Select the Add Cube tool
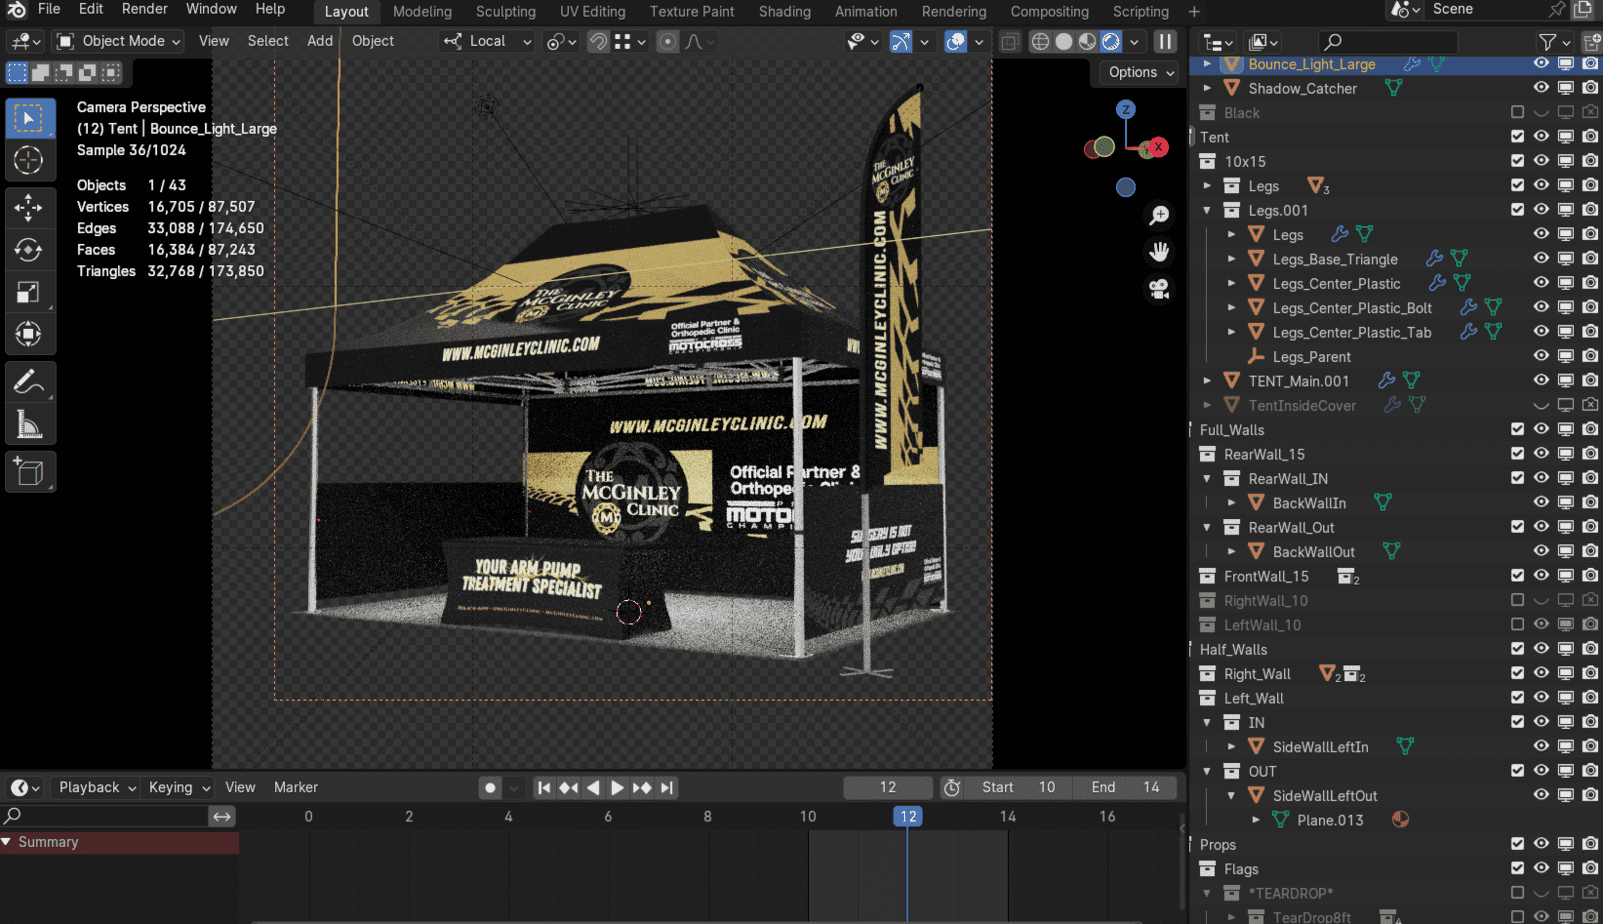The width and height of the screenshot is (1603, 924). 29,472
